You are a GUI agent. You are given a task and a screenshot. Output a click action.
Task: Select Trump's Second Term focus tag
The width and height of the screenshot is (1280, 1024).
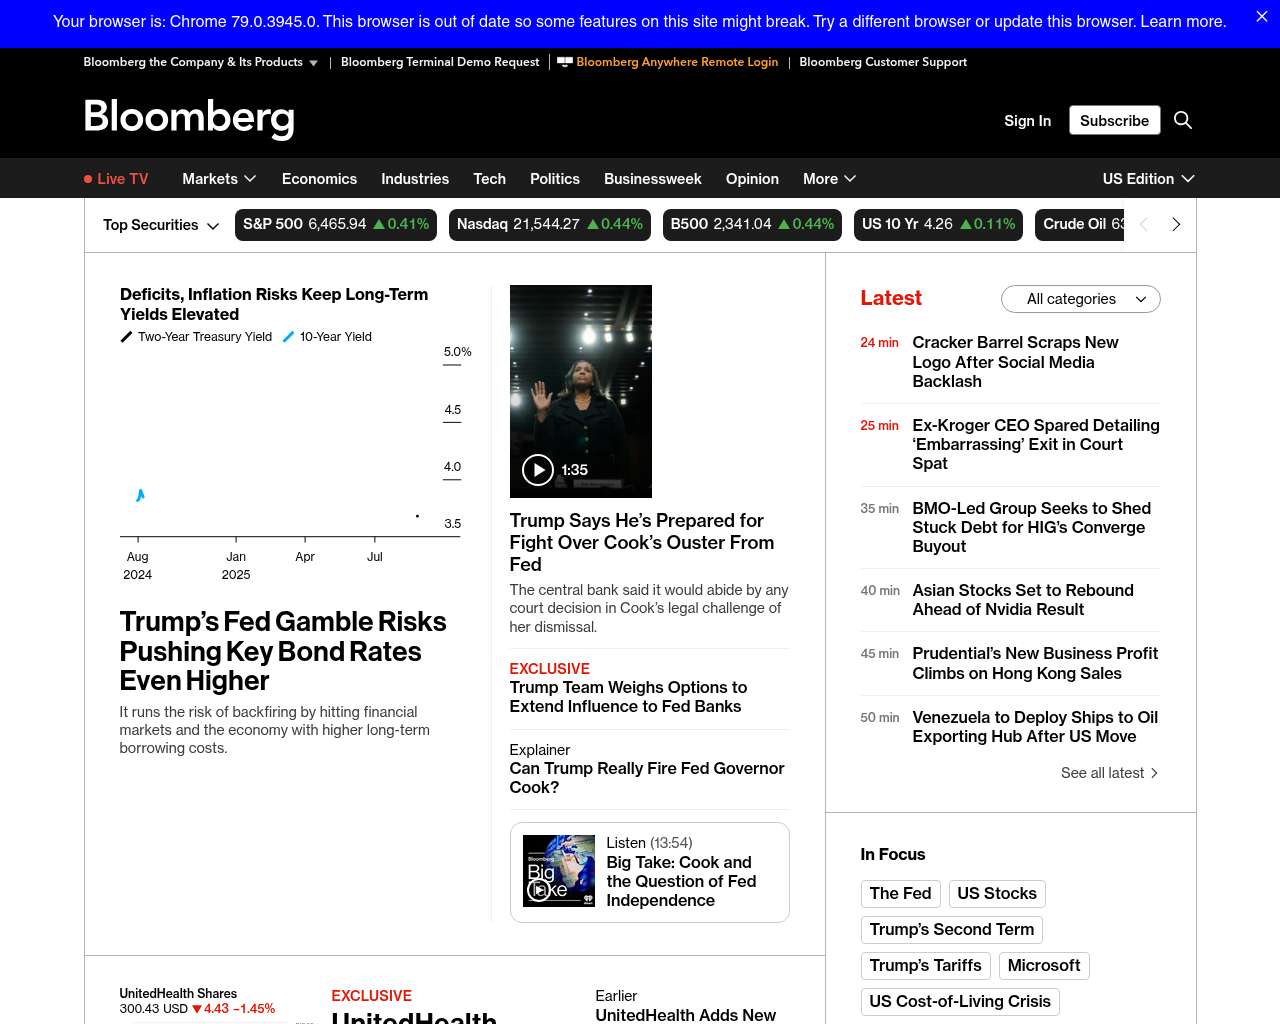(x=952, y=929)
